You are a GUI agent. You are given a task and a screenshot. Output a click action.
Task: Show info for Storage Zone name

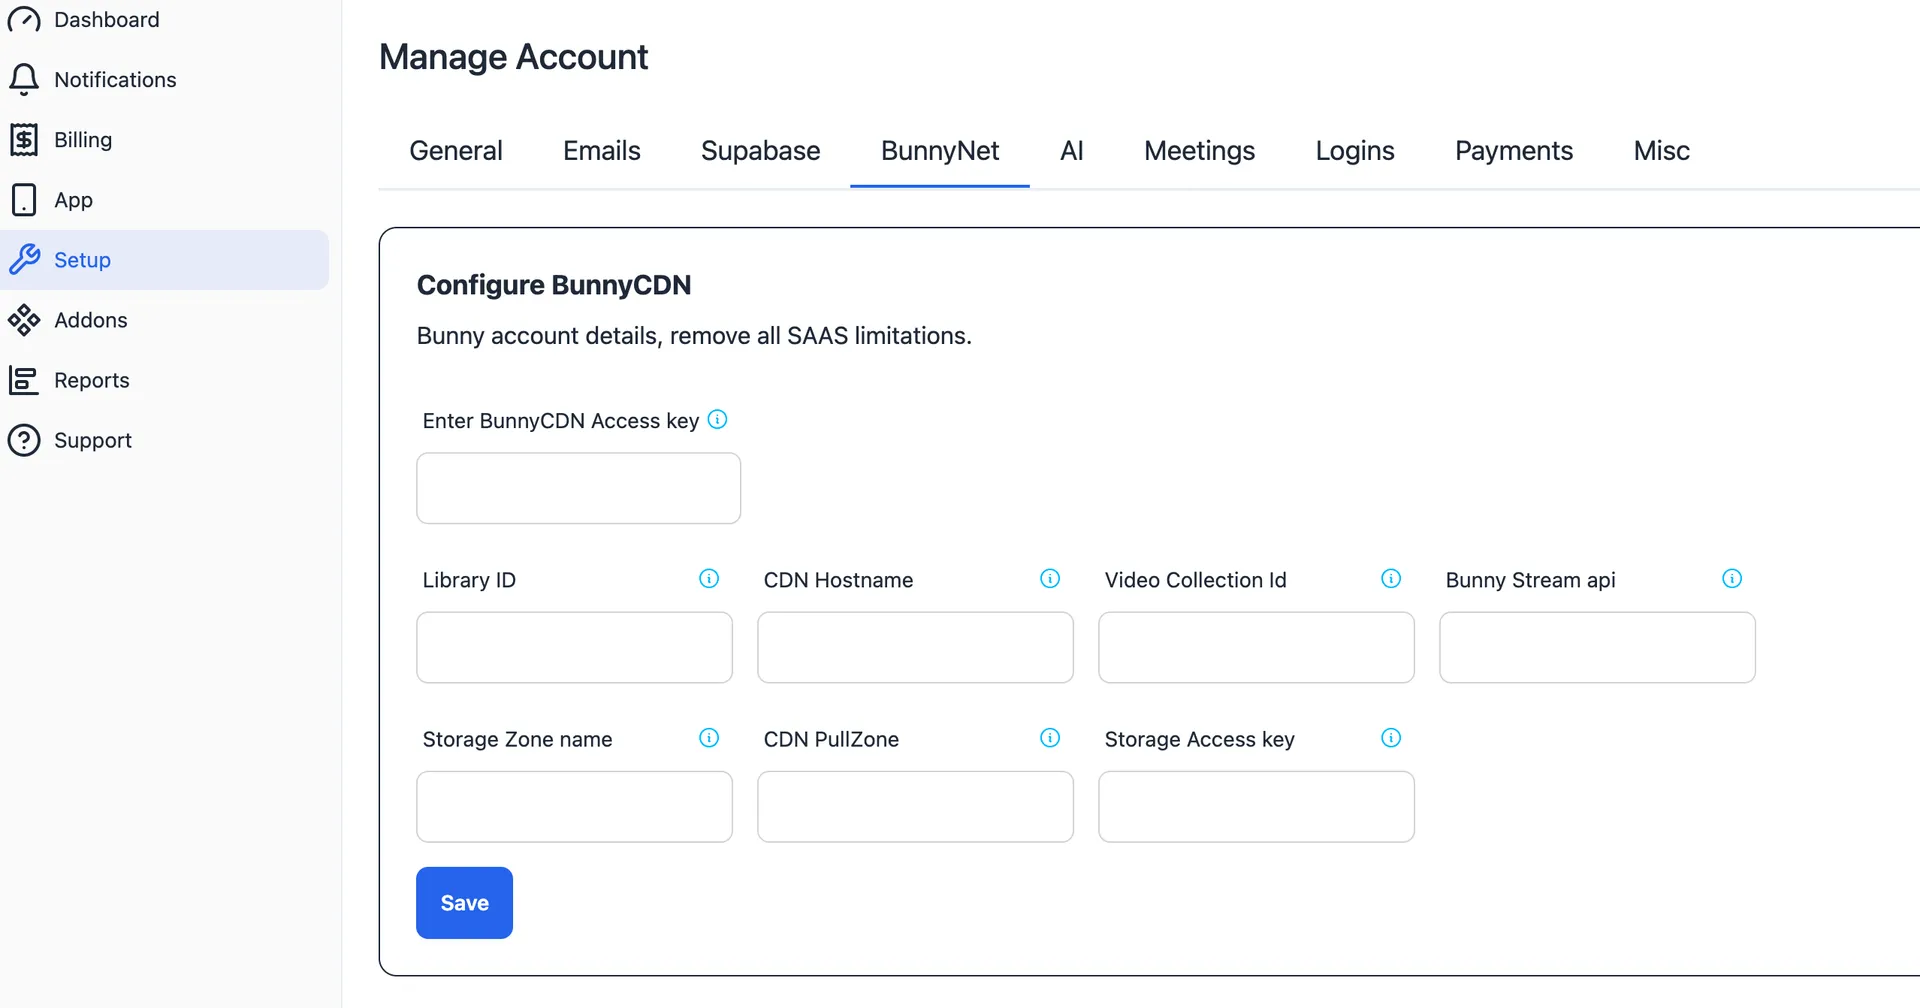point(709,738)
